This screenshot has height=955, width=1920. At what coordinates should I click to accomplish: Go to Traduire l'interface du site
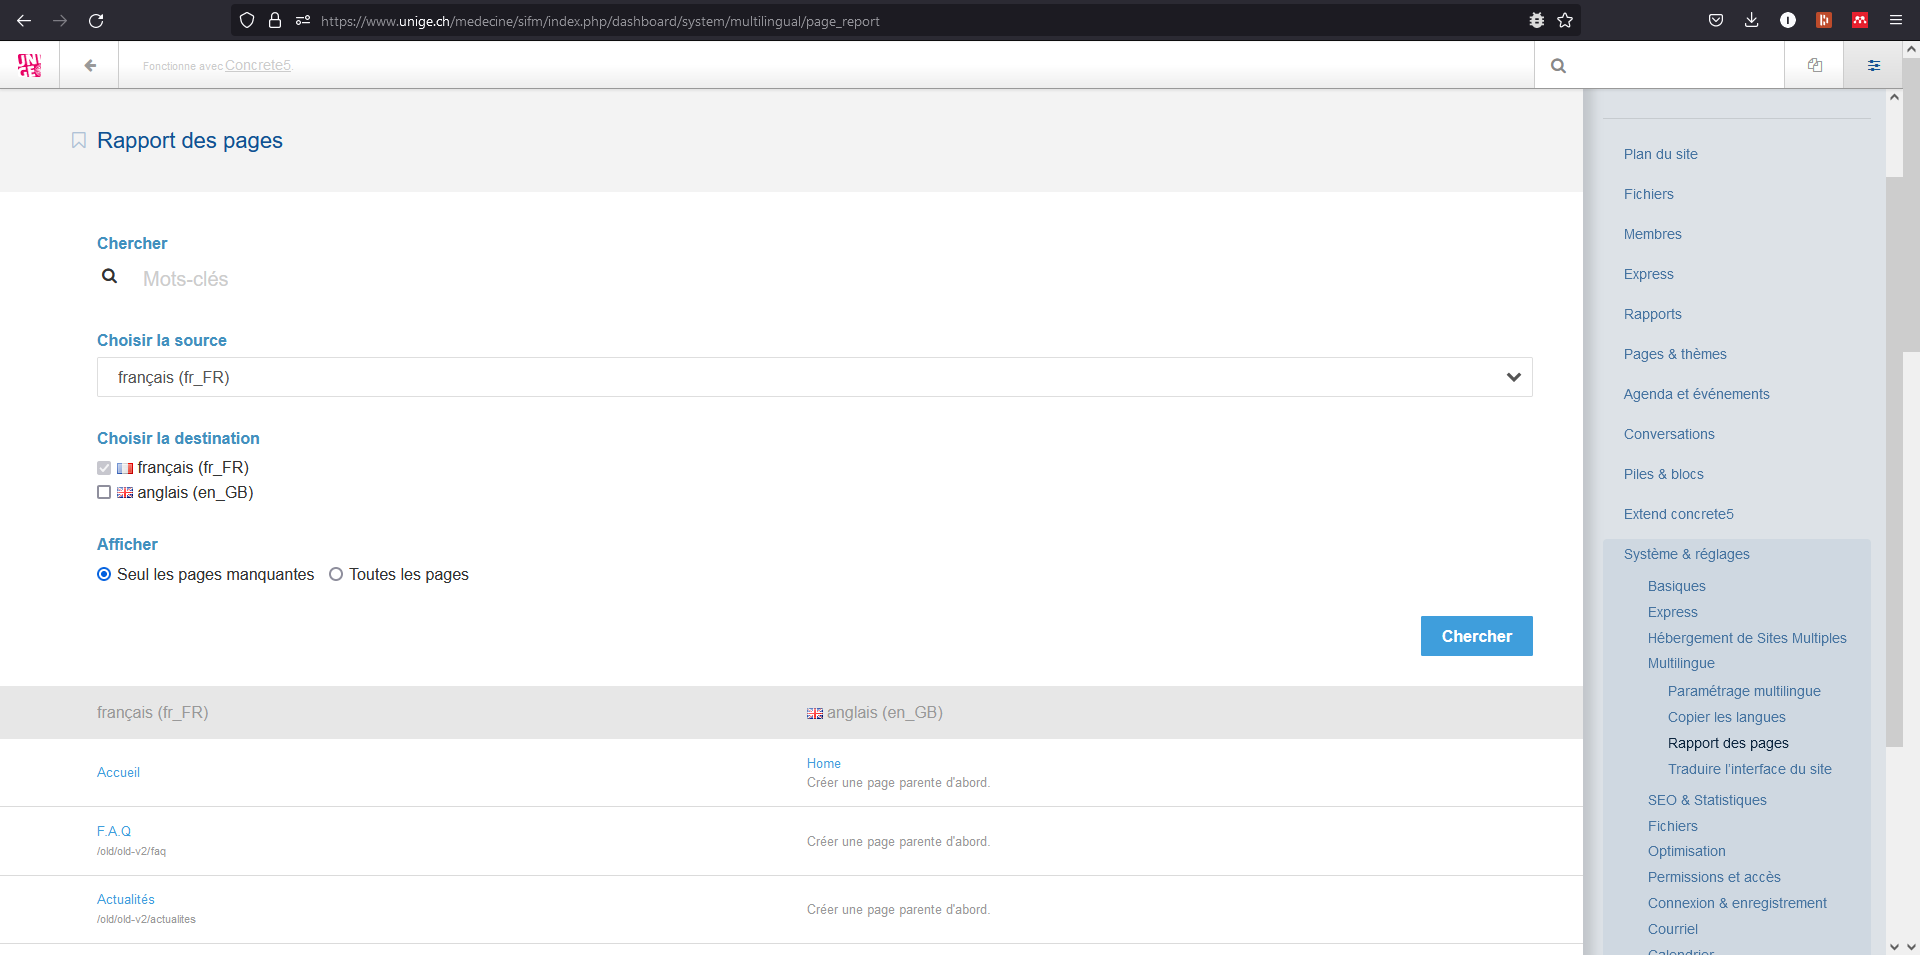click(x=1749, y=769)
